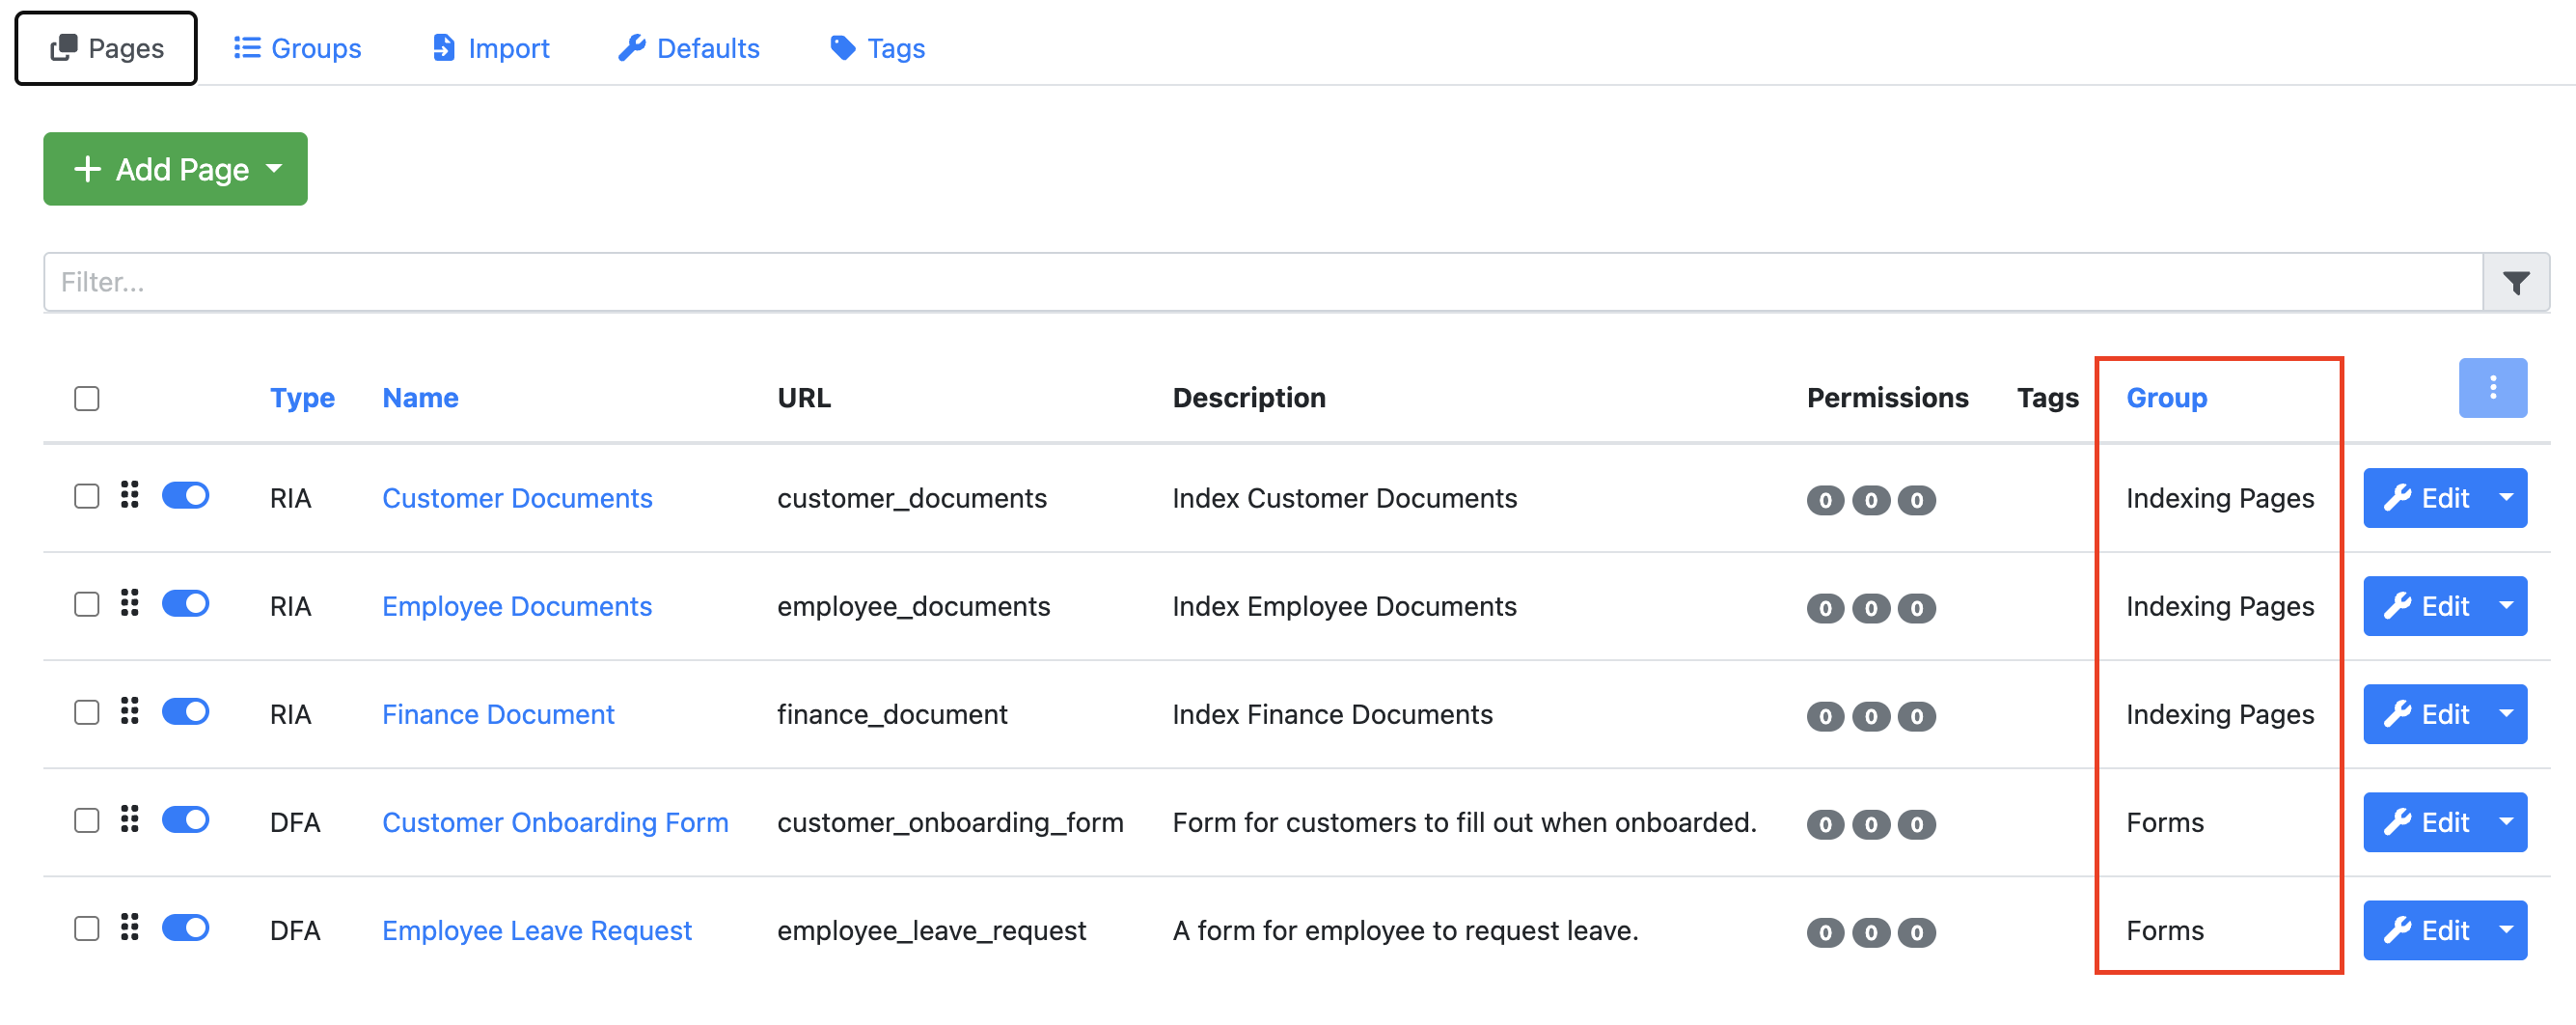Image resolution: width=2576 pixels, height=1025 pixels.
Task: Disable the Employee Documents page toggle
Action: pyautogui.click(x=185, y=603)
